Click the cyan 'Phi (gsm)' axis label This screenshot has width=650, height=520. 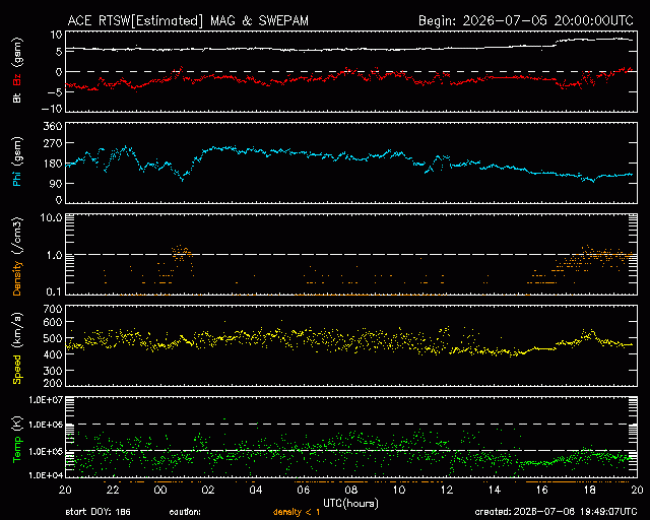pyautogui.click(x=17, y=162)
